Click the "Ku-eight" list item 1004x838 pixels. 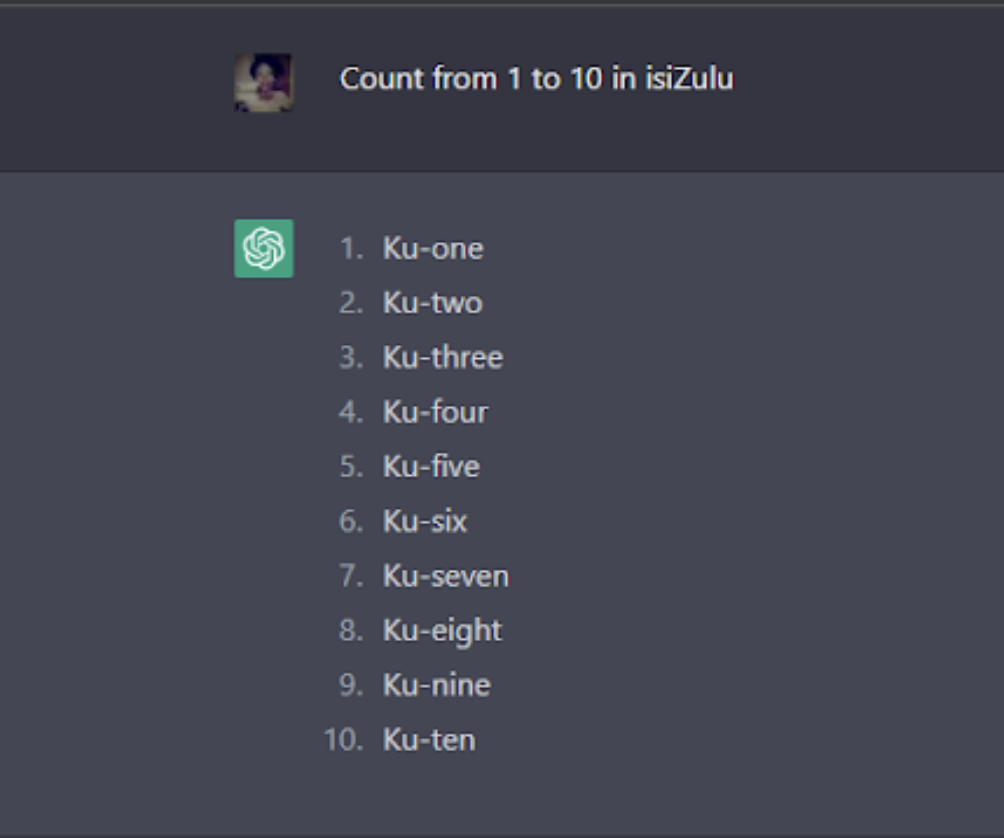(x=442, y=631)
